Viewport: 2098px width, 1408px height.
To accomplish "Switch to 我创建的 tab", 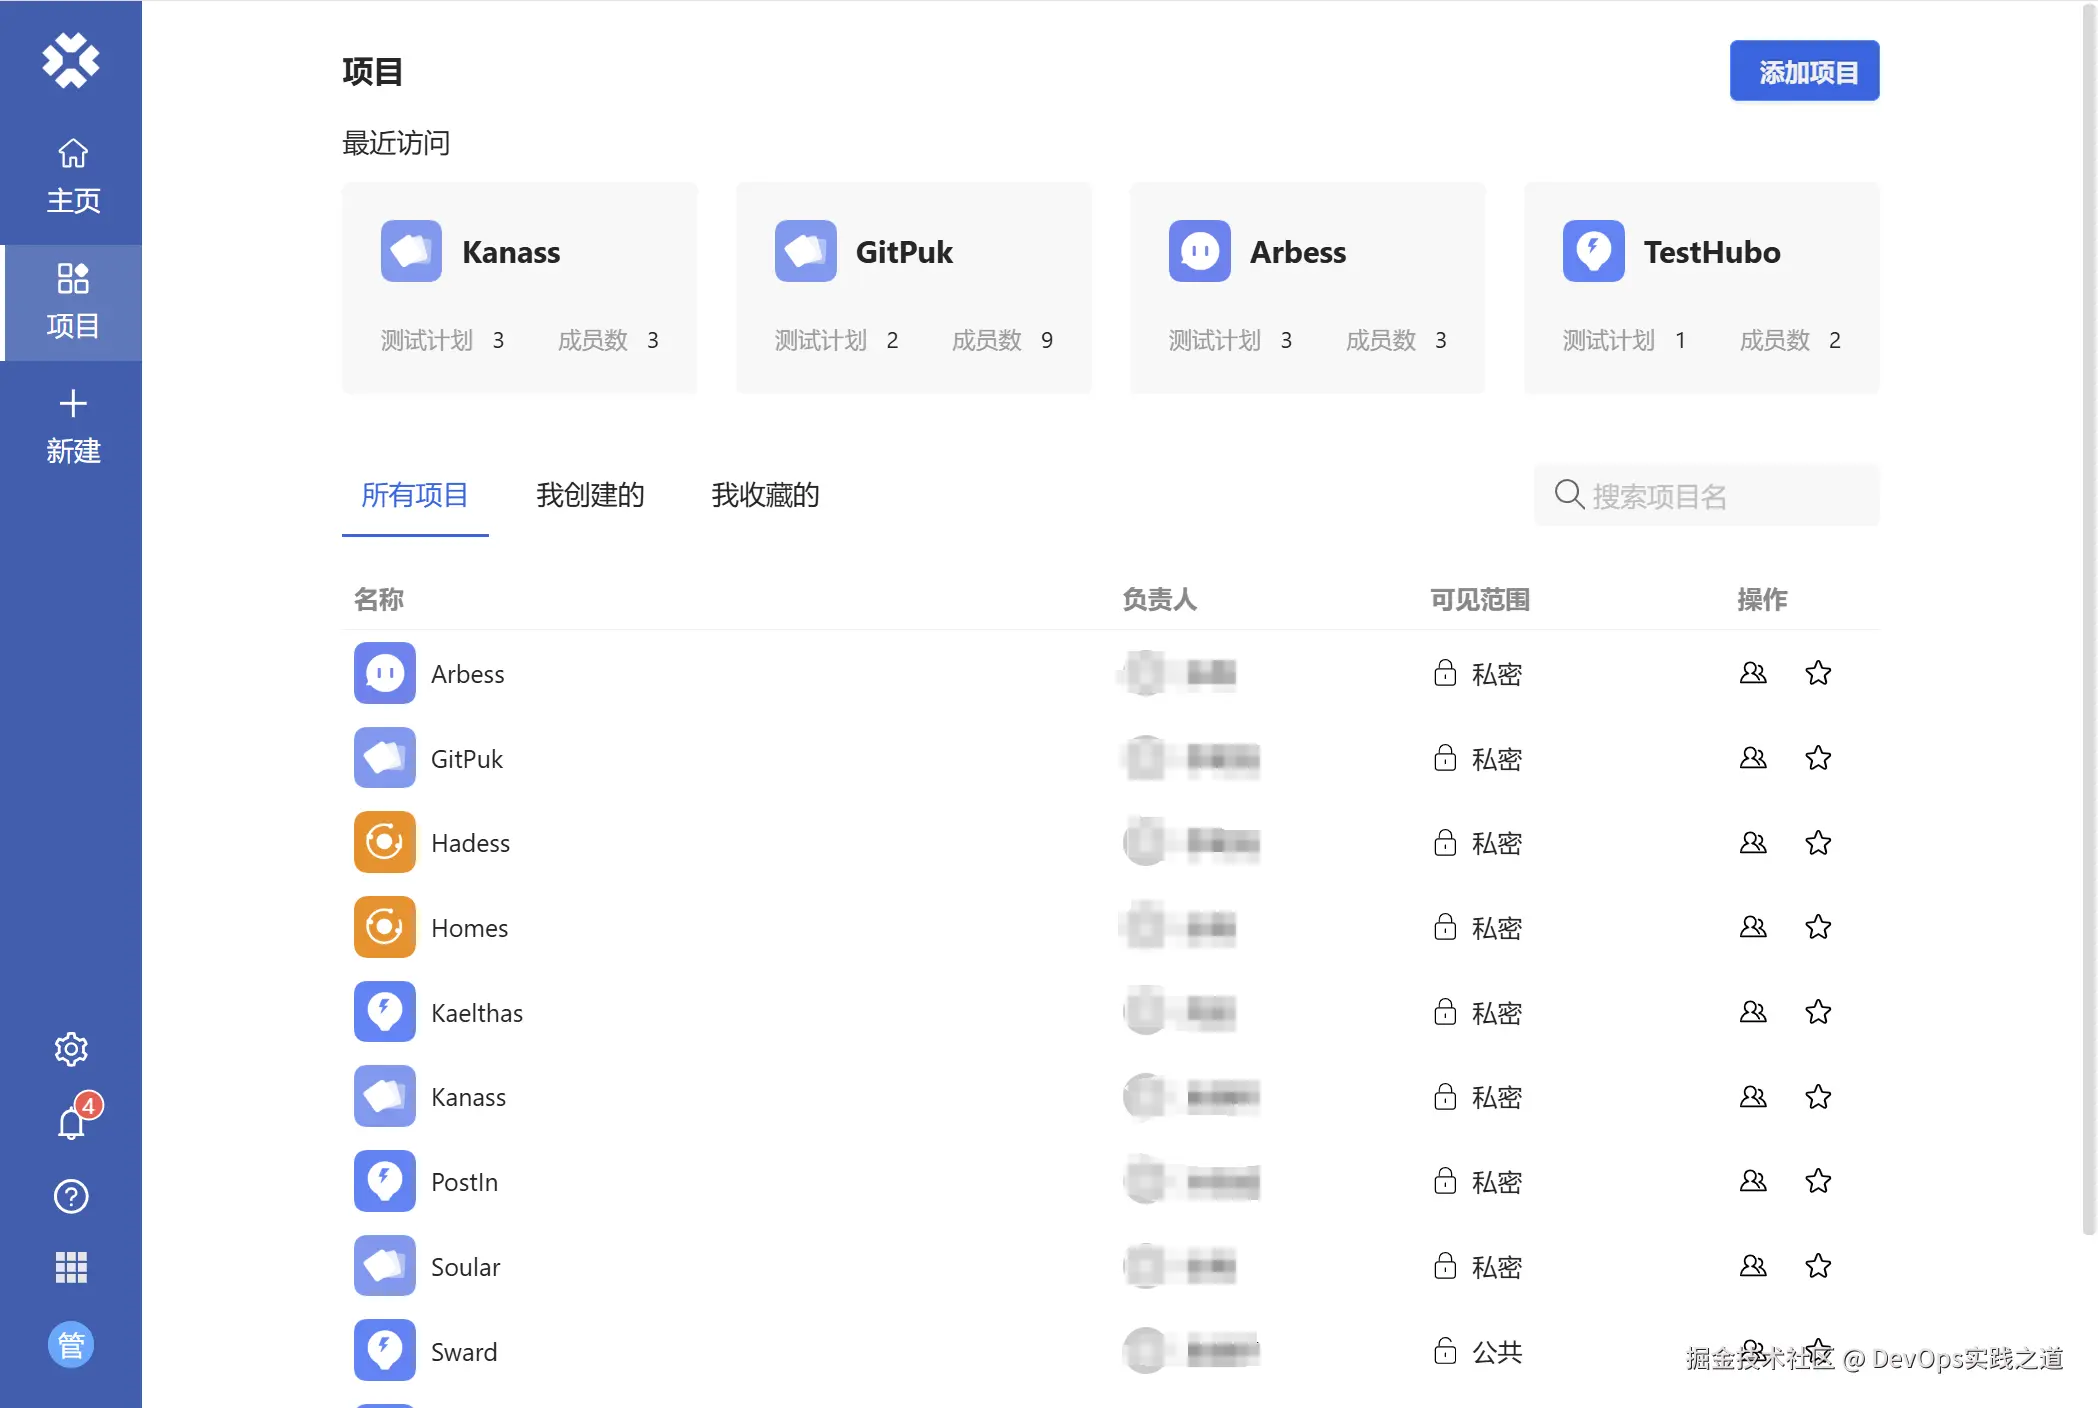I will [x=590, y=495].
